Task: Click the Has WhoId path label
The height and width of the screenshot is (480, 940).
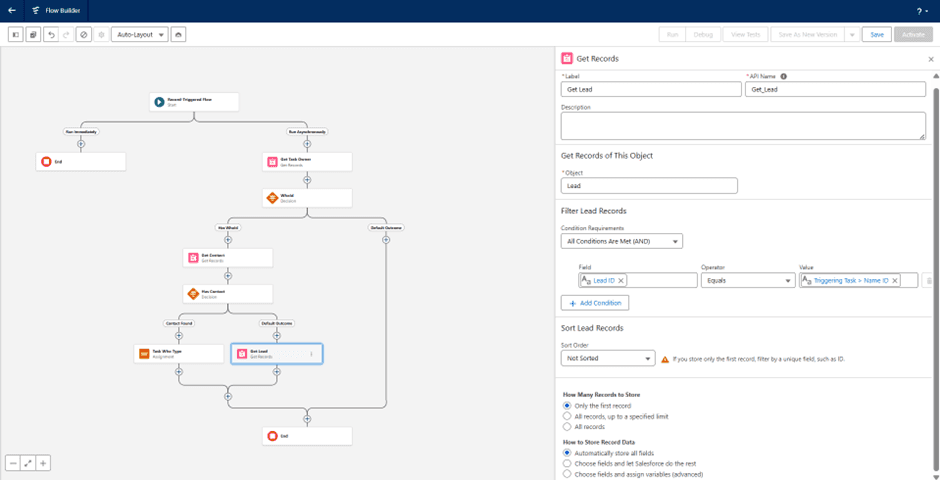Action: tap(228, 228)
